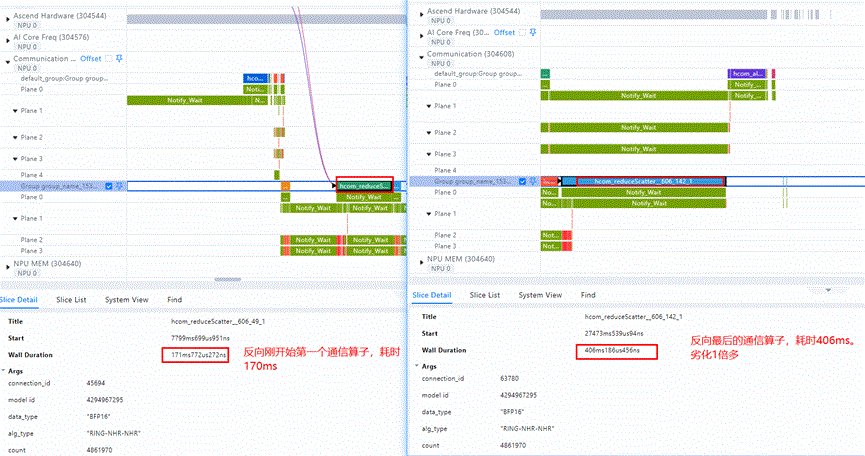This screenshot has height=456, width=865.
Task: Pin the AI Core Freq track in right view
Action: [533, 33]
